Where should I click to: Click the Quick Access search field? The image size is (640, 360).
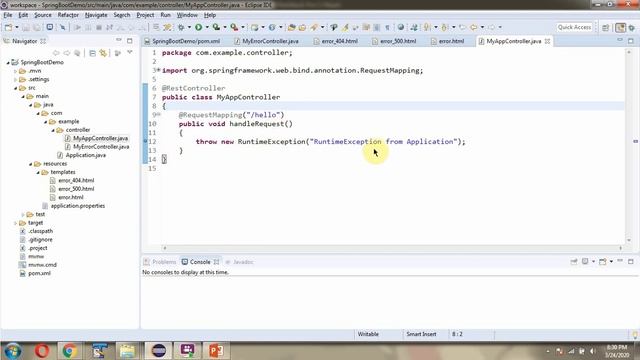574,27
